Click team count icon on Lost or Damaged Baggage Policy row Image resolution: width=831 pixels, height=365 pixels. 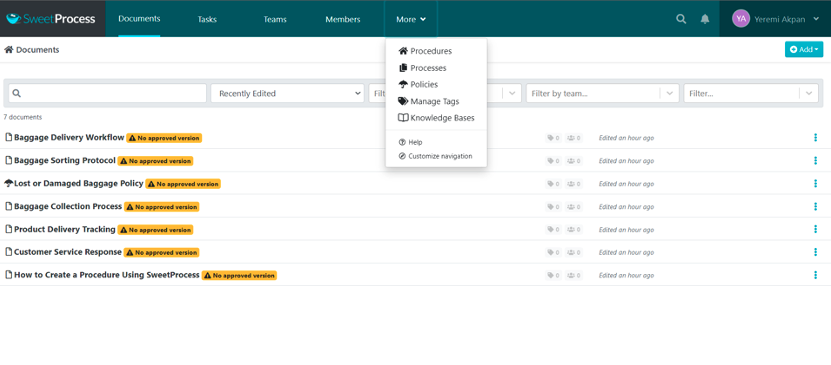point(573,184)
